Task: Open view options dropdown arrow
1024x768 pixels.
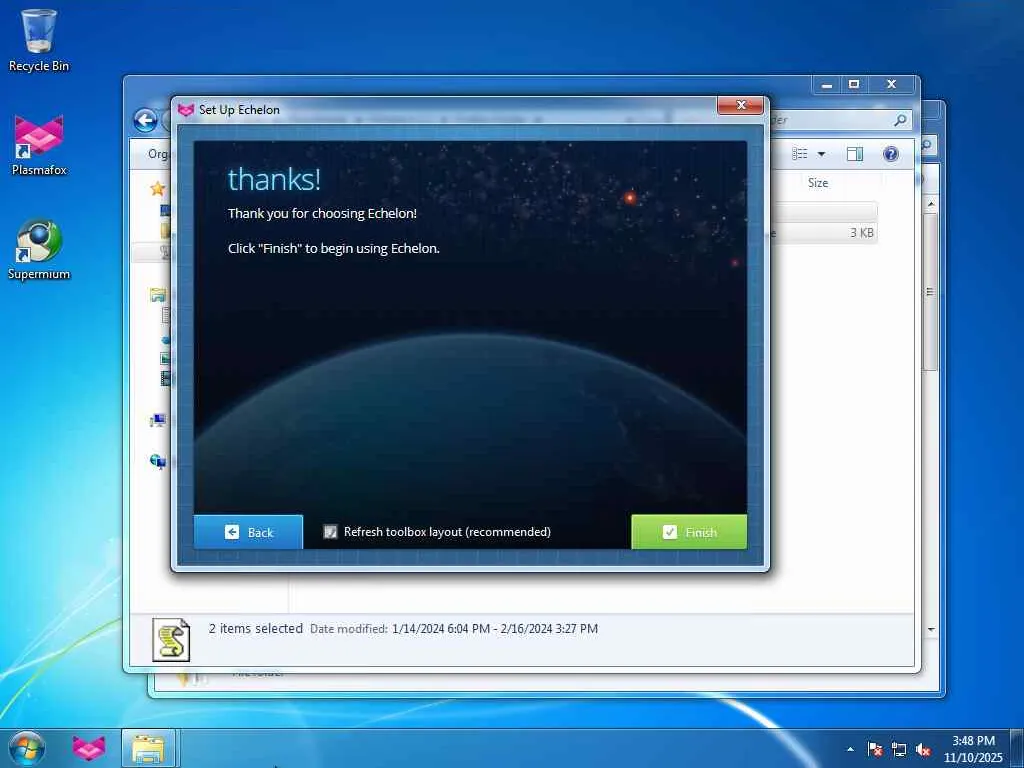Action: tap(822, 154)
